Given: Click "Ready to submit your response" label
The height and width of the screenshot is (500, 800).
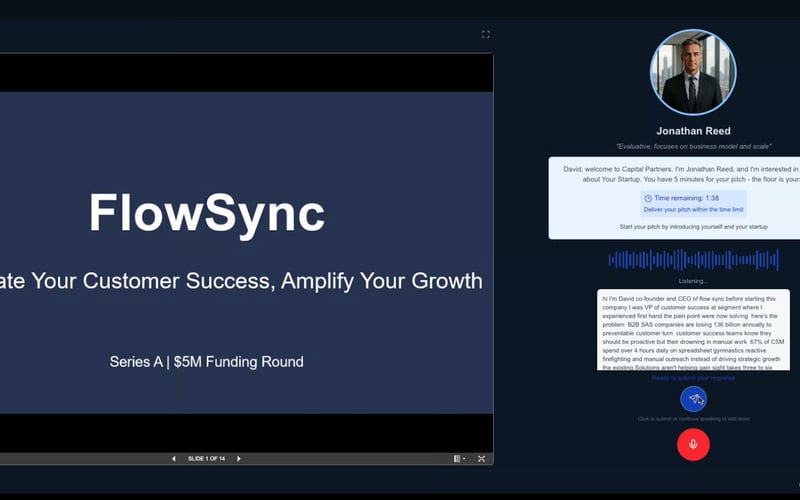Looking at the screenshot, I should (x=693, y=378).
